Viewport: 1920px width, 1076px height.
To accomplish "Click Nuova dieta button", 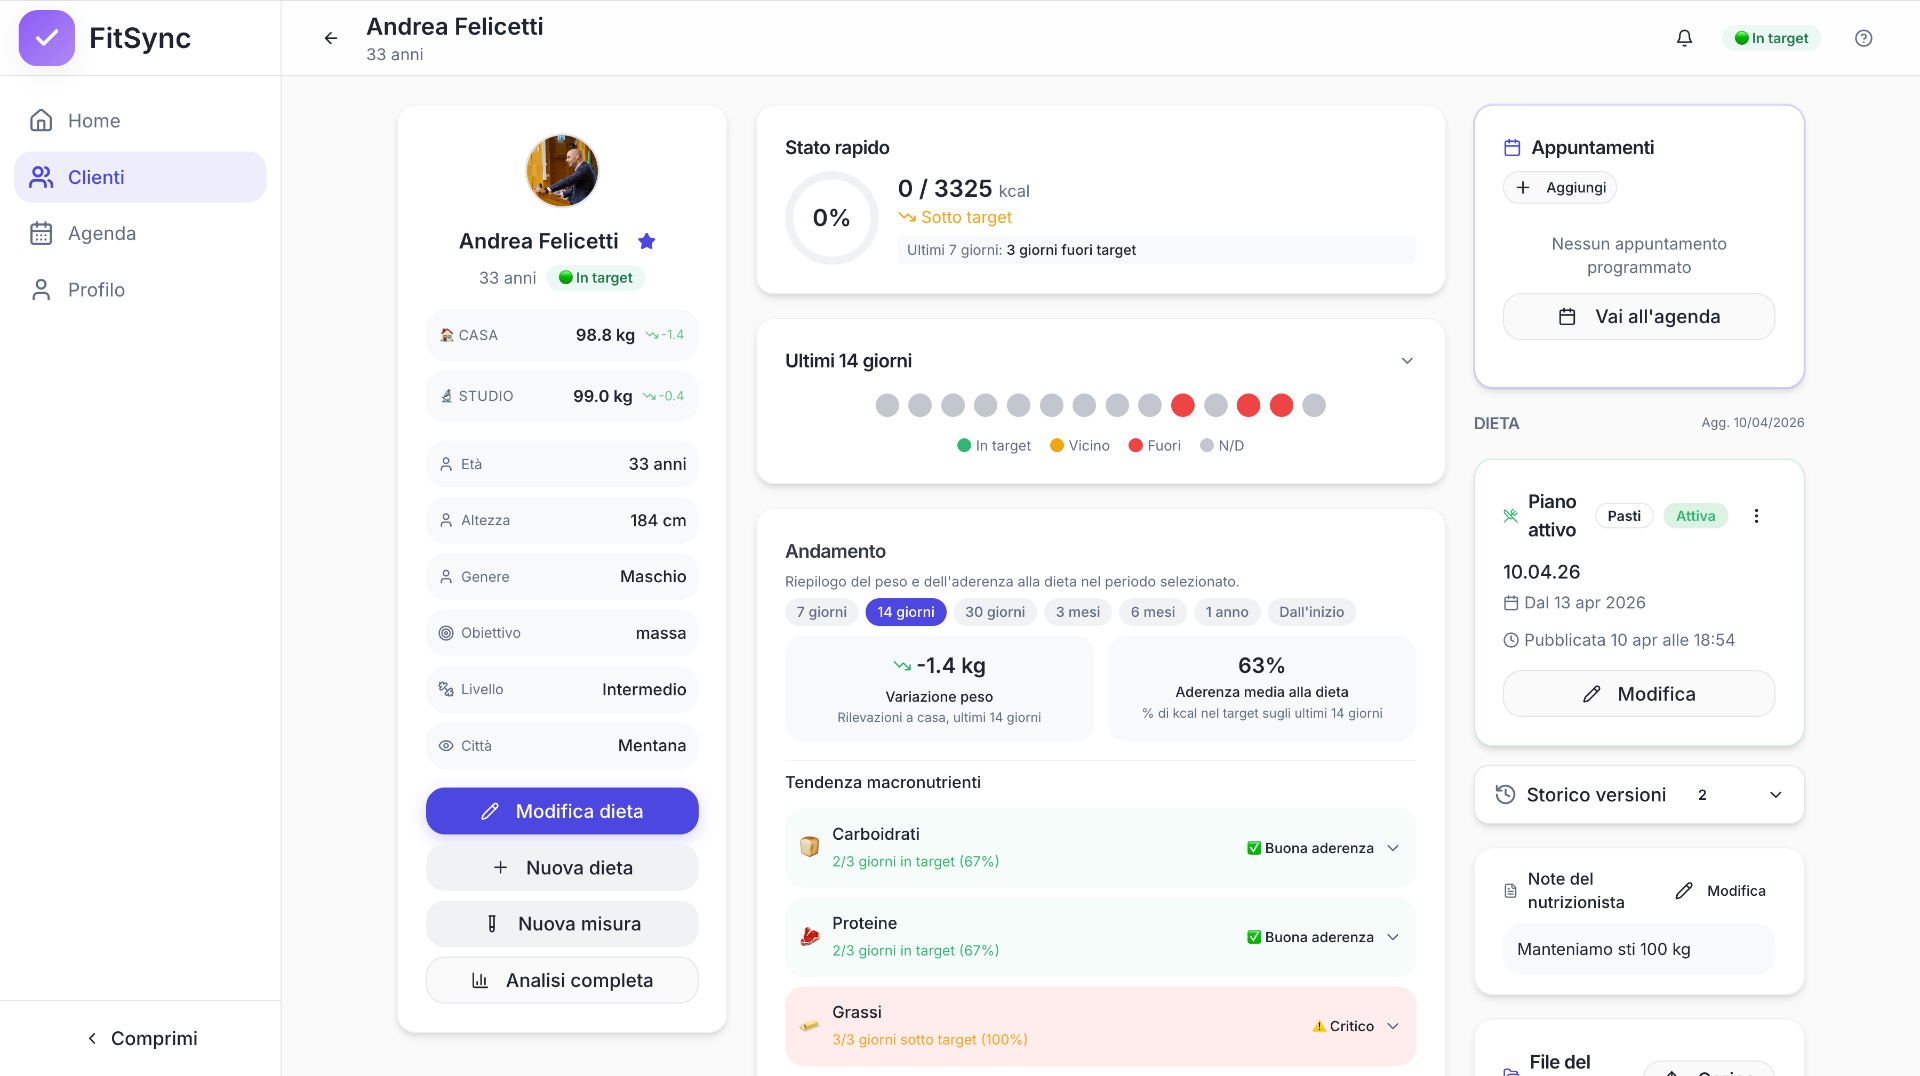I will click(x=562, y=868).
